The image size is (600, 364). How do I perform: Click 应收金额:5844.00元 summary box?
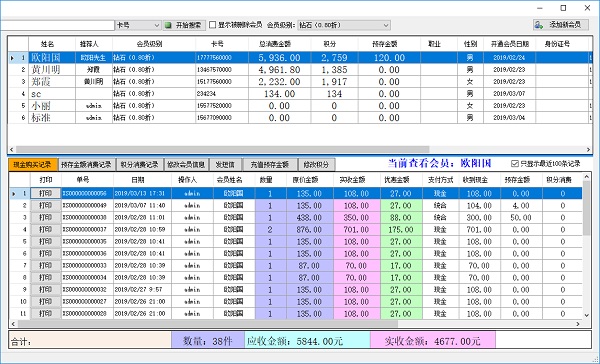(307, 341)
